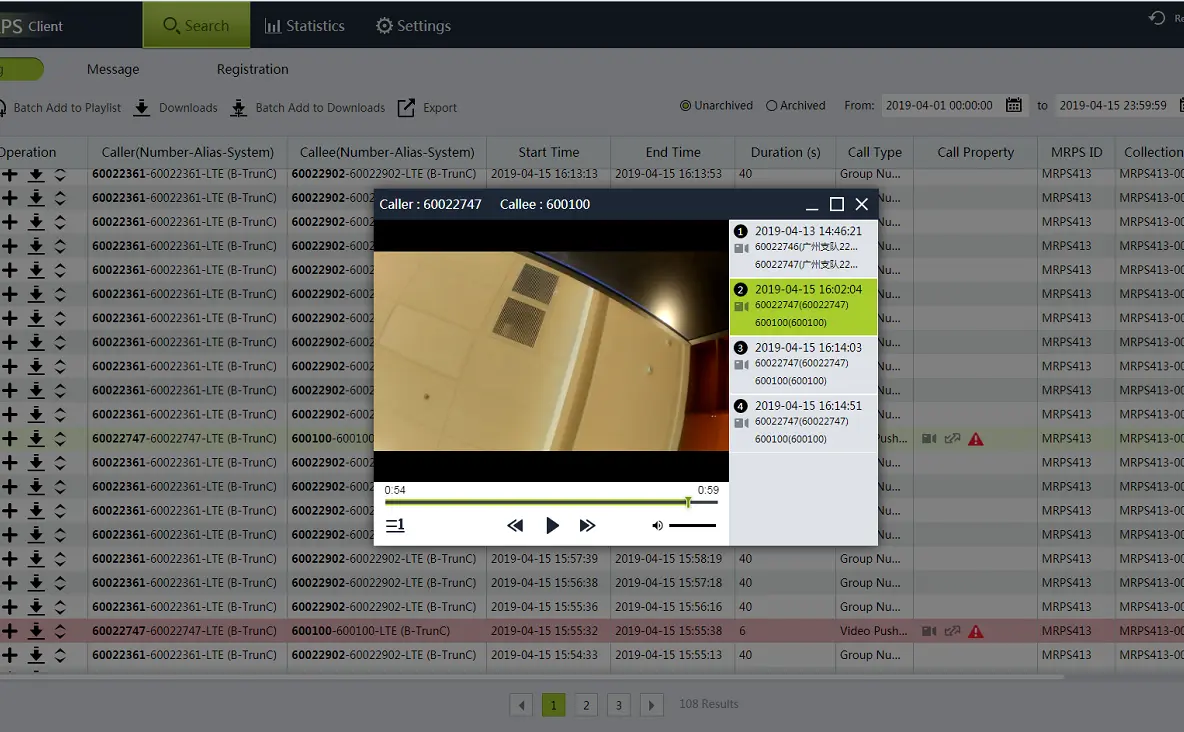Click the Batch Add to Downloads icon
Viewport: 1184px width, 732px height.
[x=238, y=108]
